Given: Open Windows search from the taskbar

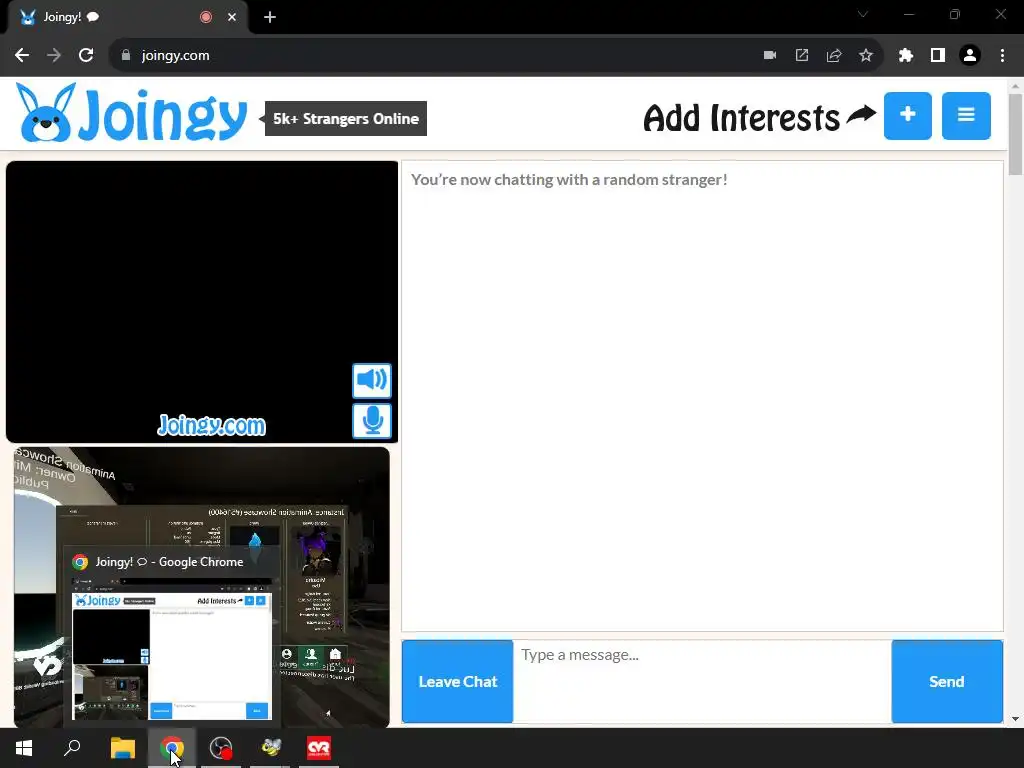Looking at the screenshot, I should 72,748.
